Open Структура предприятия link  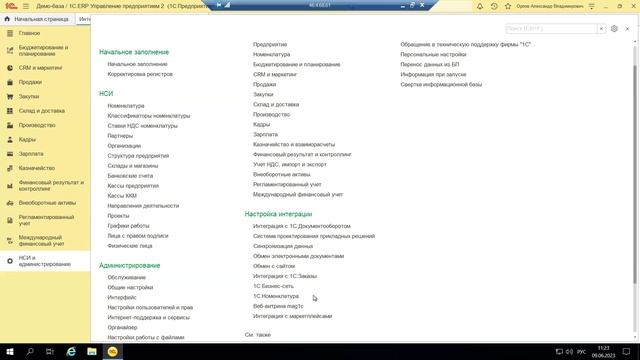click(138, 156)
